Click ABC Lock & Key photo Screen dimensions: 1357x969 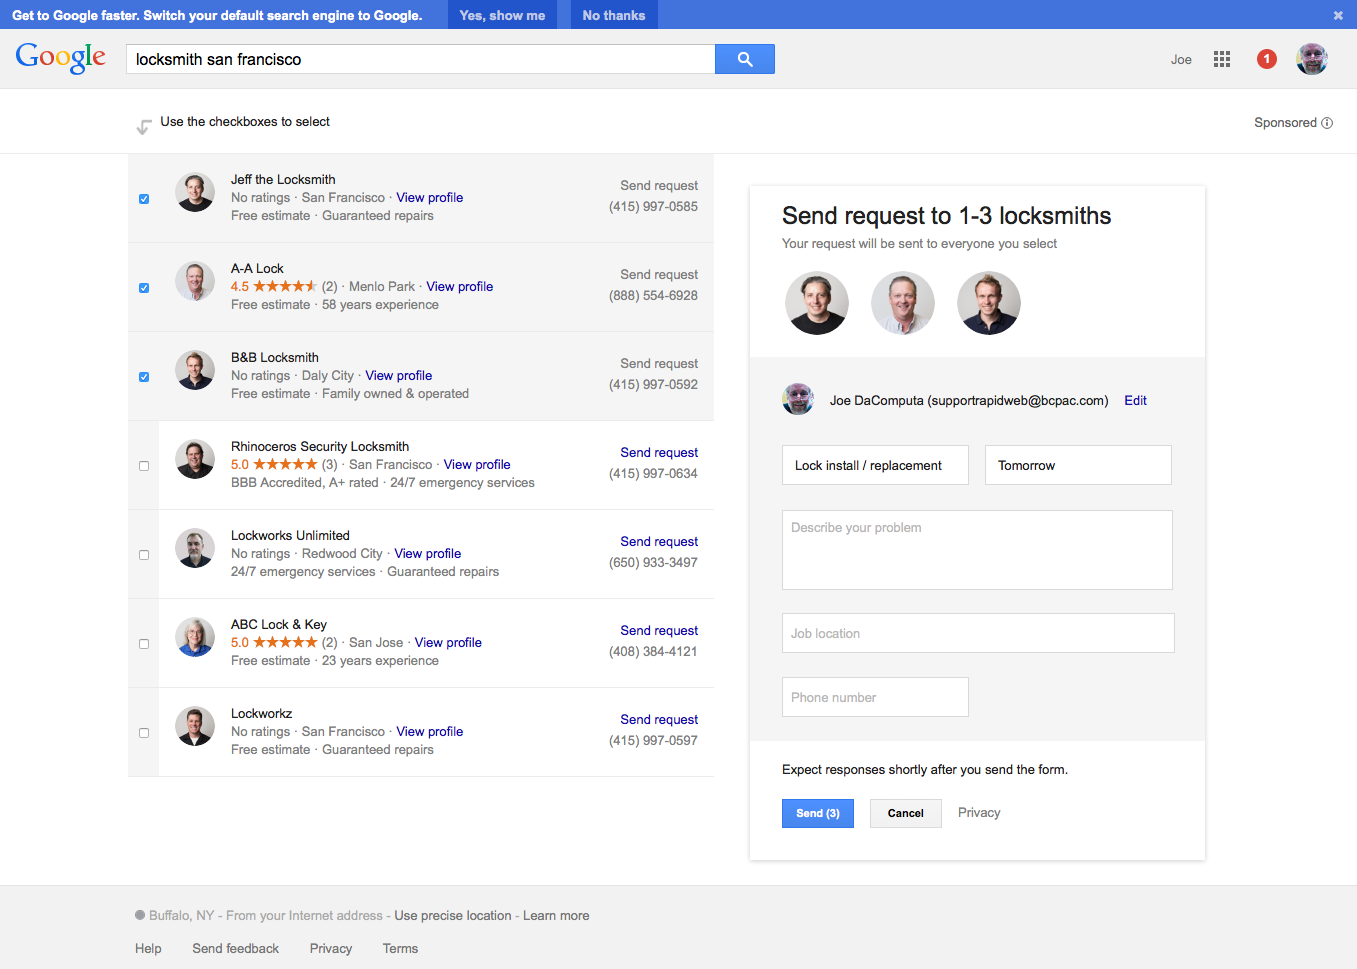[x=195, y=637]
